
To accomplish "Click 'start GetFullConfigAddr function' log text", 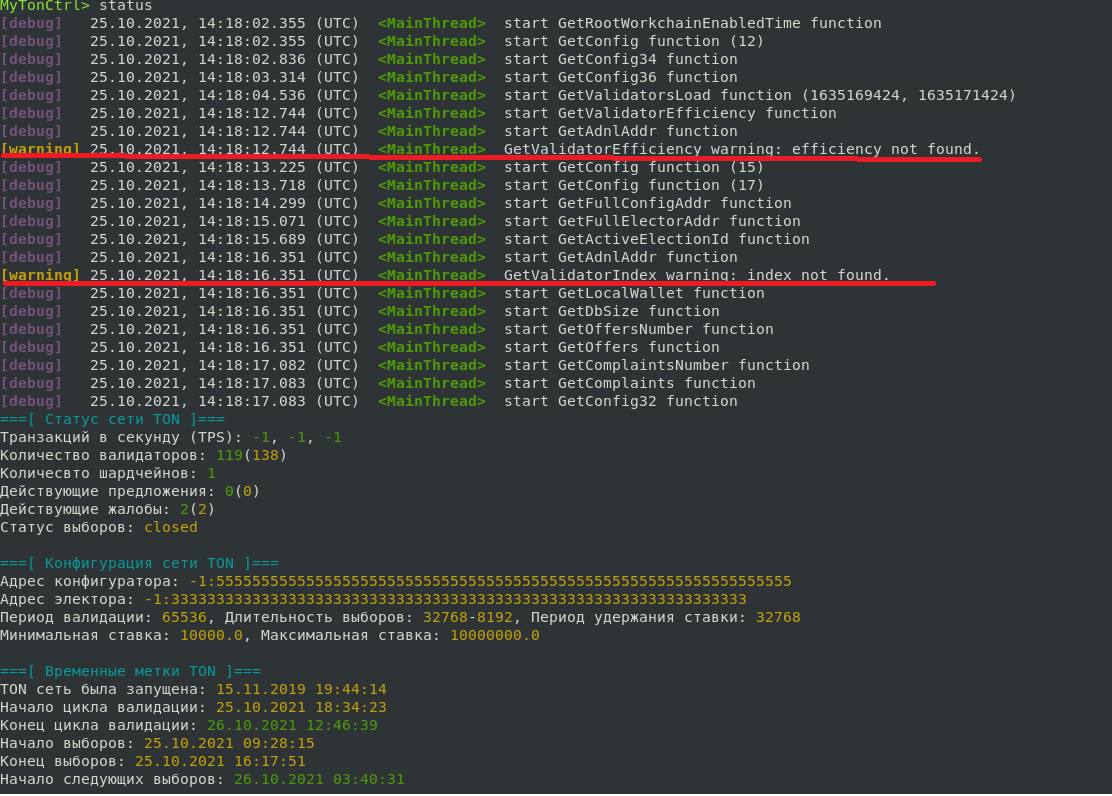I will tap(647, 204).
